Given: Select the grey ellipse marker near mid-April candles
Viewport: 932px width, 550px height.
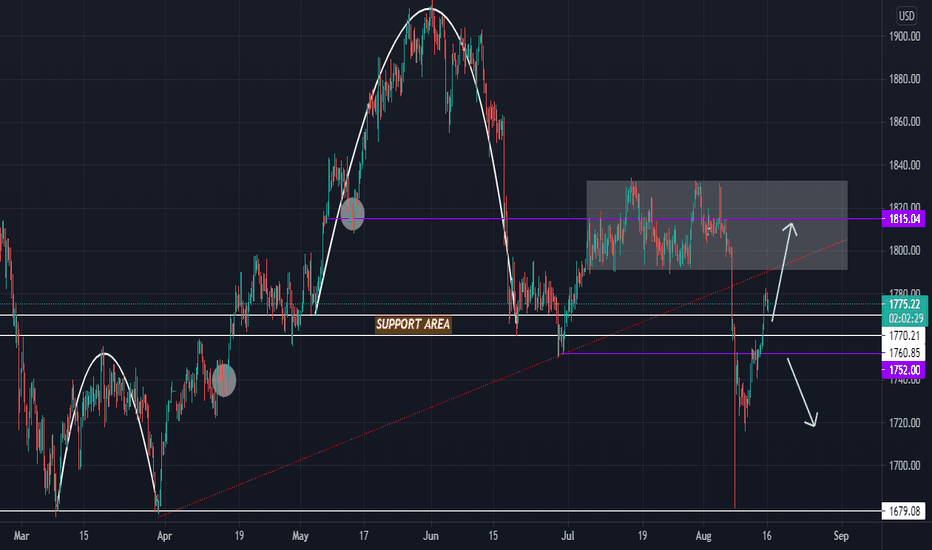Looking at the screenshot, I should click(x=224, y=380).
